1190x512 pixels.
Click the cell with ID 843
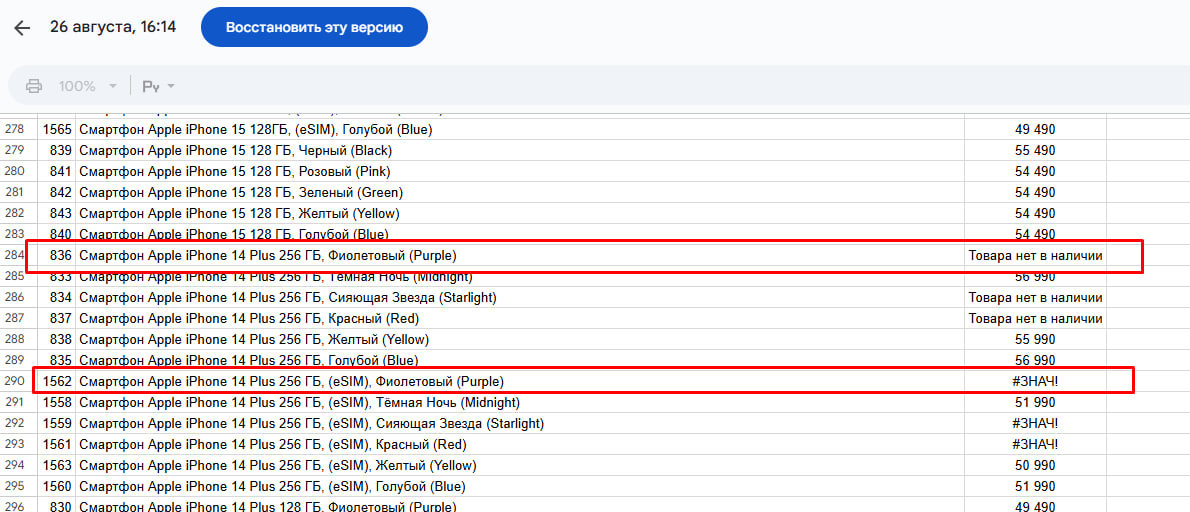59,213
